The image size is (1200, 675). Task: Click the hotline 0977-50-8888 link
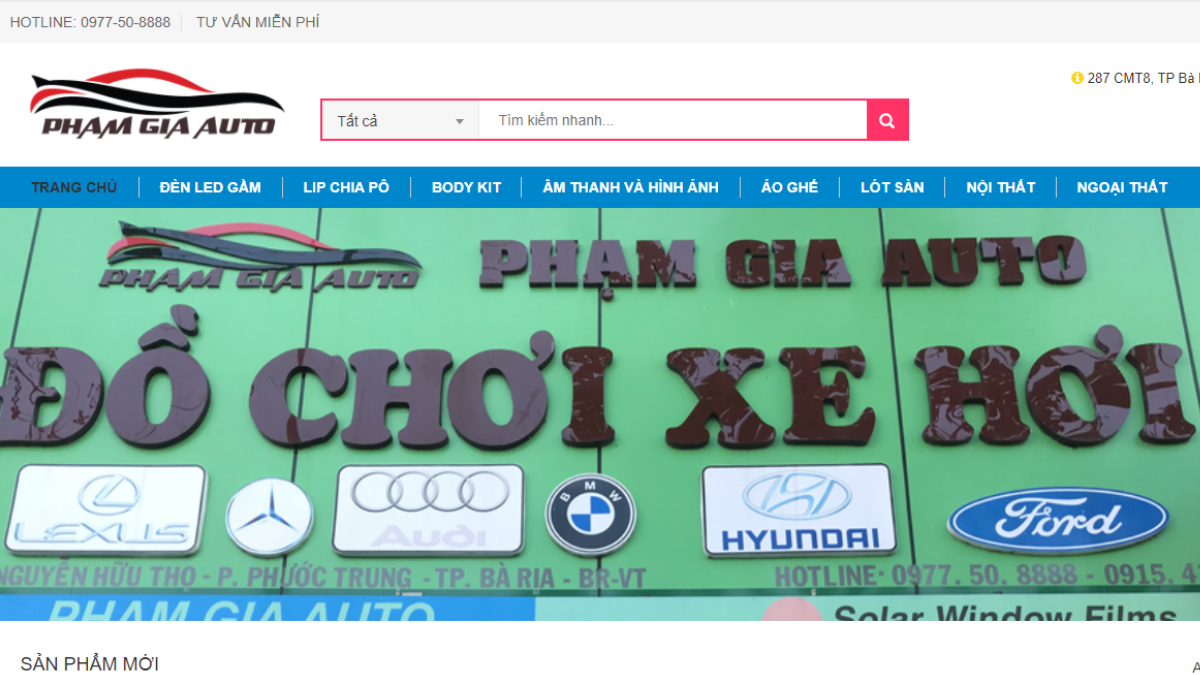(90, 22)
